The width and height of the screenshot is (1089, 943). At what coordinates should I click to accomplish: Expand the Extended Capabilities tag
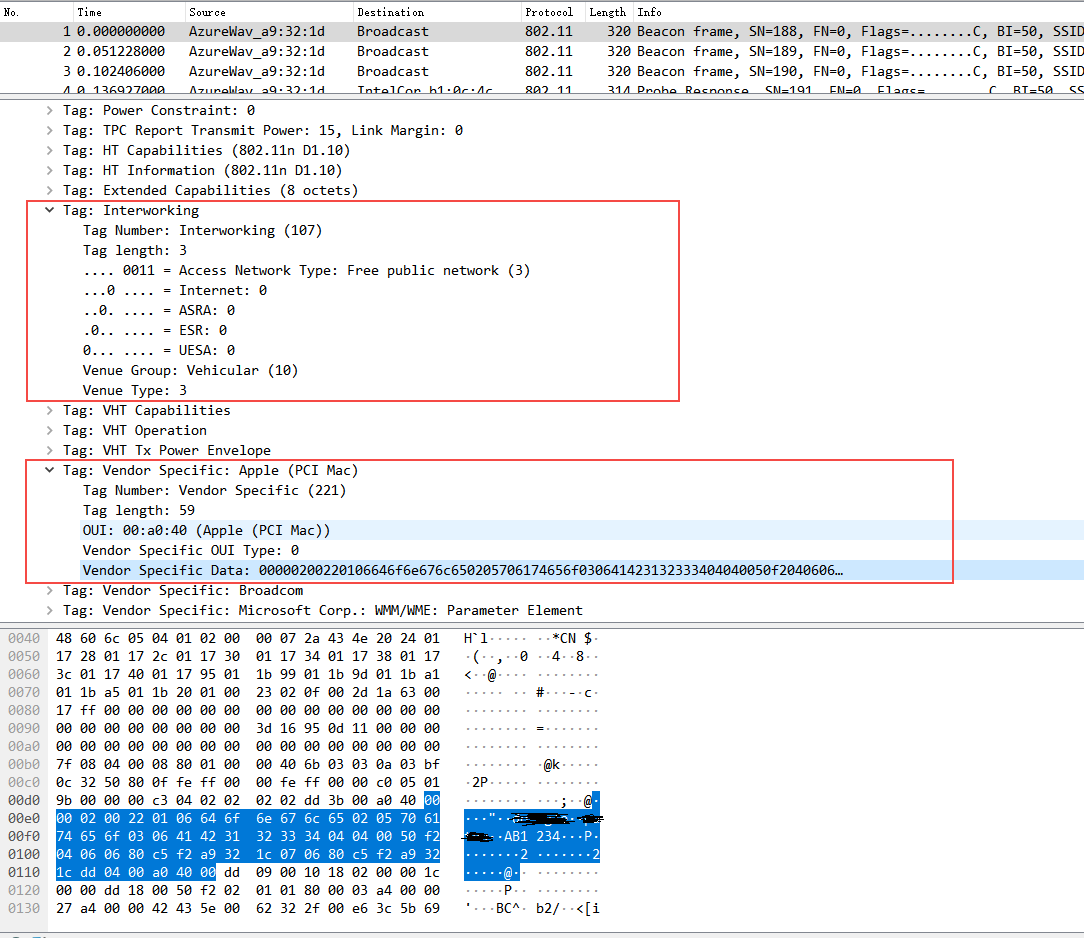click(47, 190)
